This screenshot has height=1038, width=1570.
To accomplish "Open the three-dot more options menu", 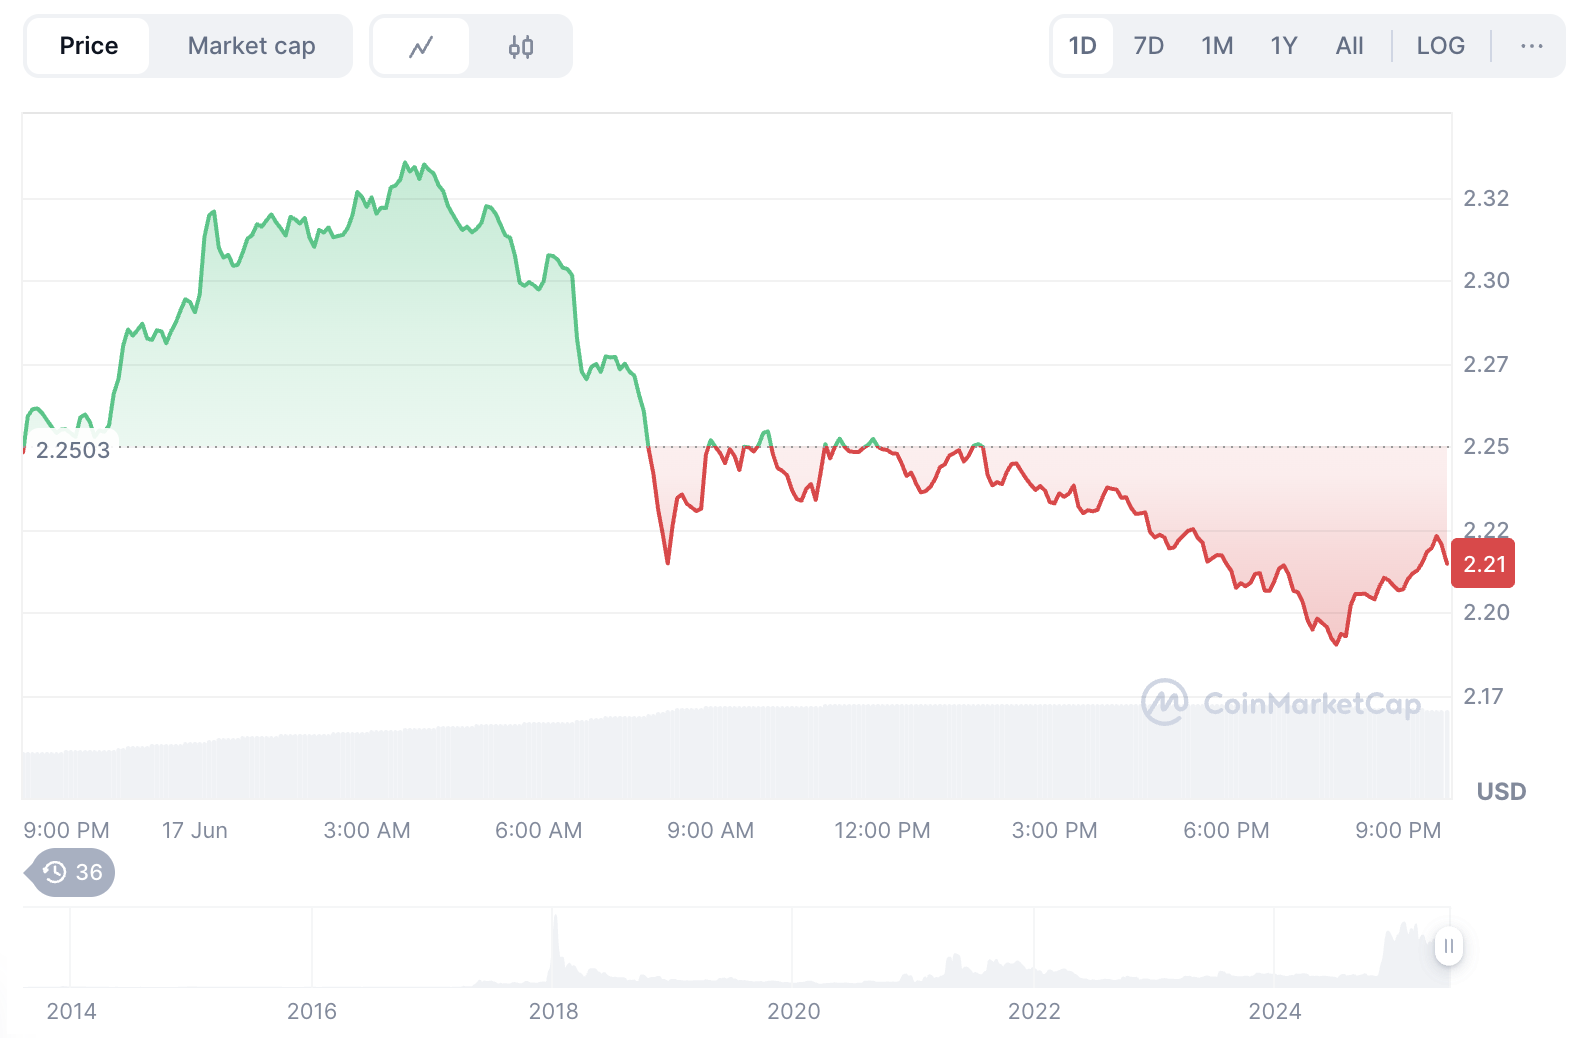I will (1531, 46).
